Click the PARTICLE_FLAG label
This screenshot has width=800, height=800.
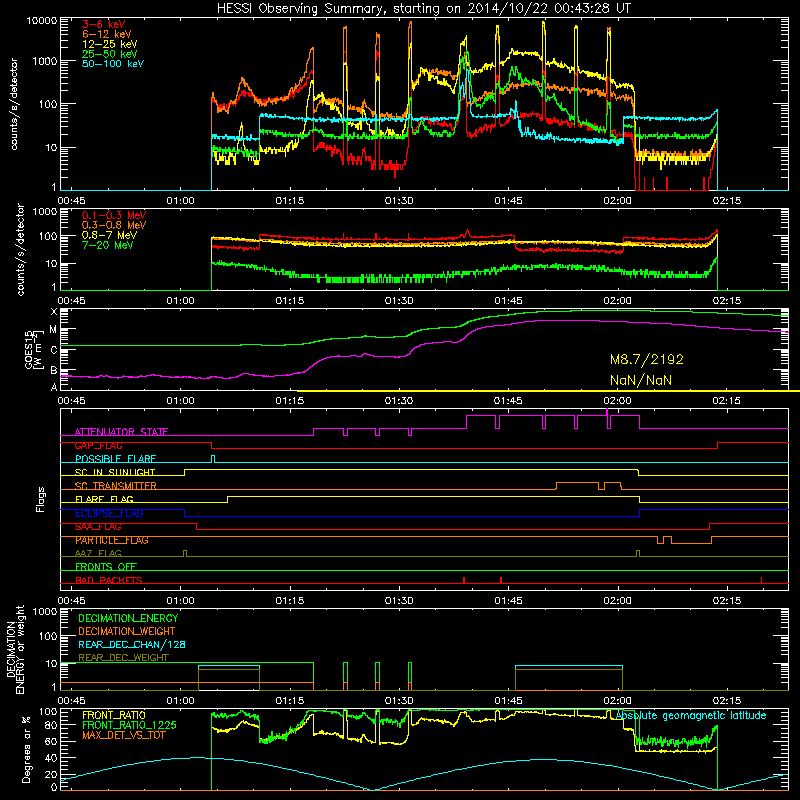click(112, 540)
